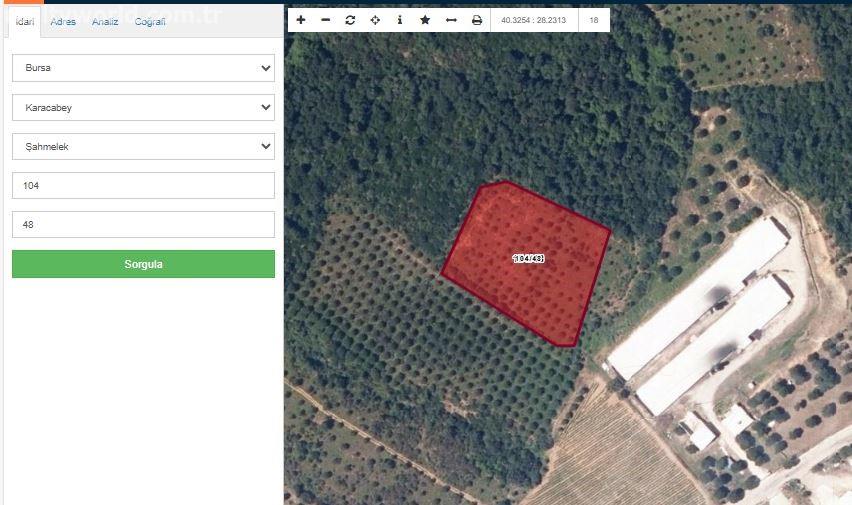Click the zoom in plus icon
The height and width of the screenshot is (505, 852).
point(301,20)
